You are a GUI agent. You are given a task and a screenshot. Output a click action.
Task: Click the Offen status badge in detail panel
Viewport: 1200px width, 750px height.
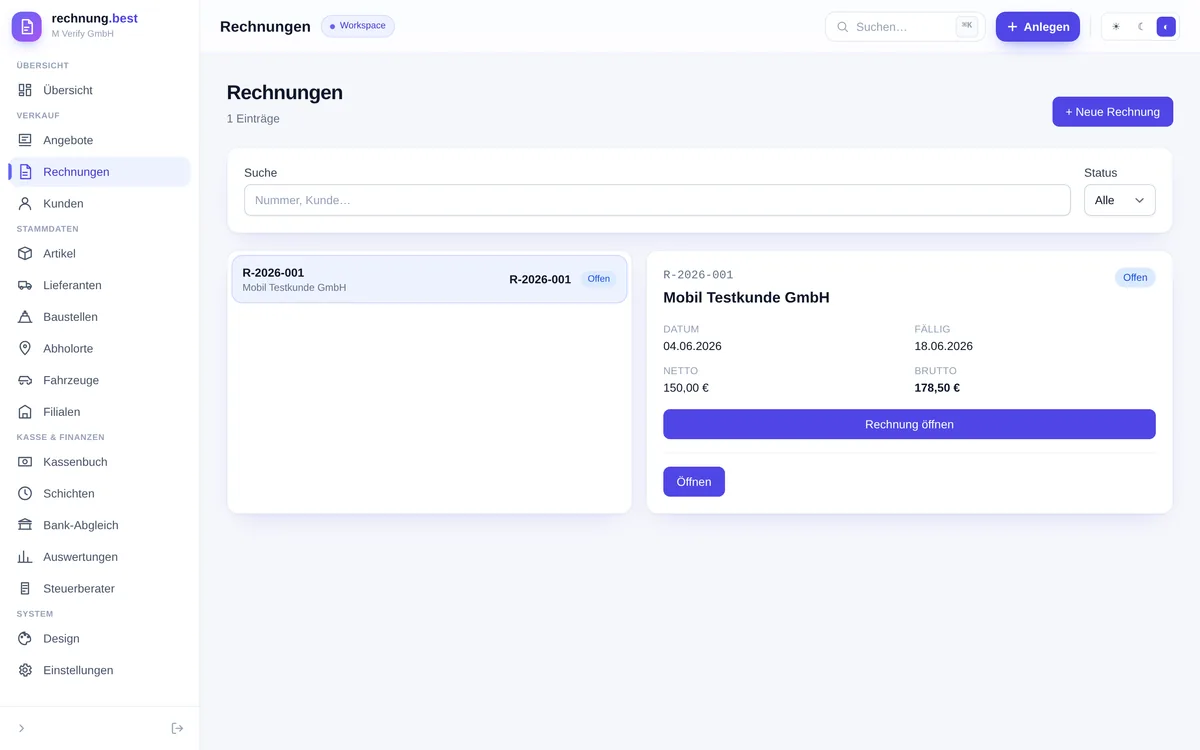(1135, 278)
